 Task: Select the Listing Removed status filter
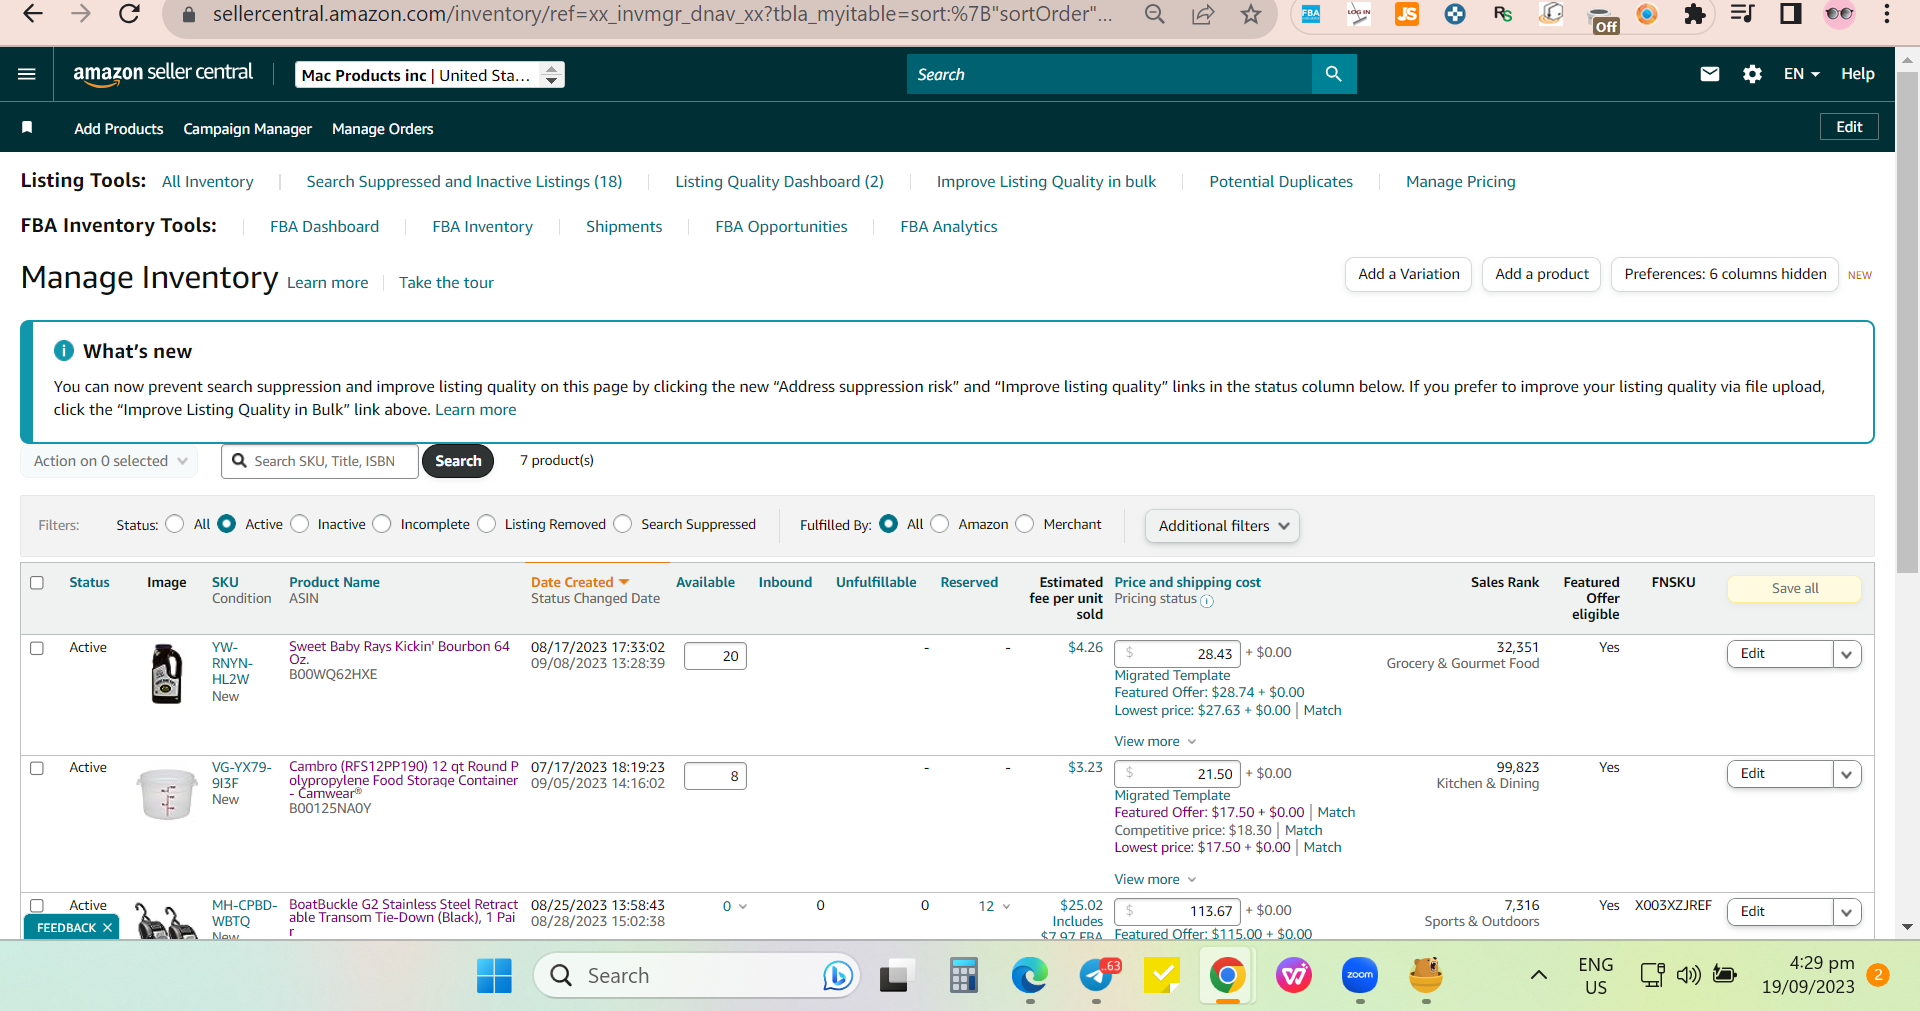coord(487,524)
